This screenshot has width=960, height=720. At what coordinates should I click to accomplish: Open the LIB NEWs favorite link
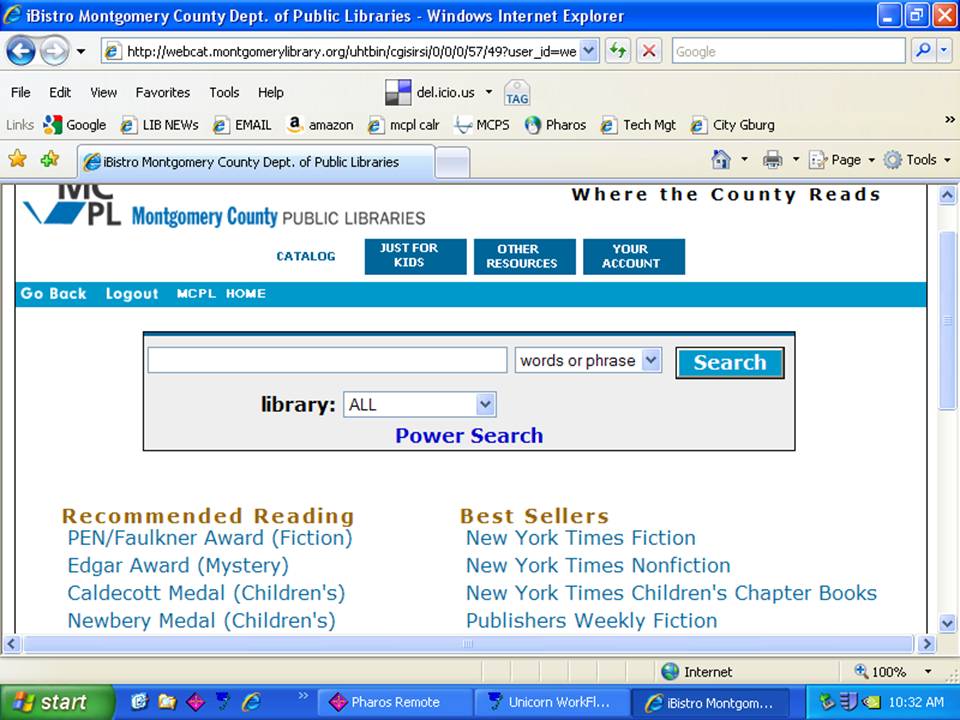pos(159,125)
